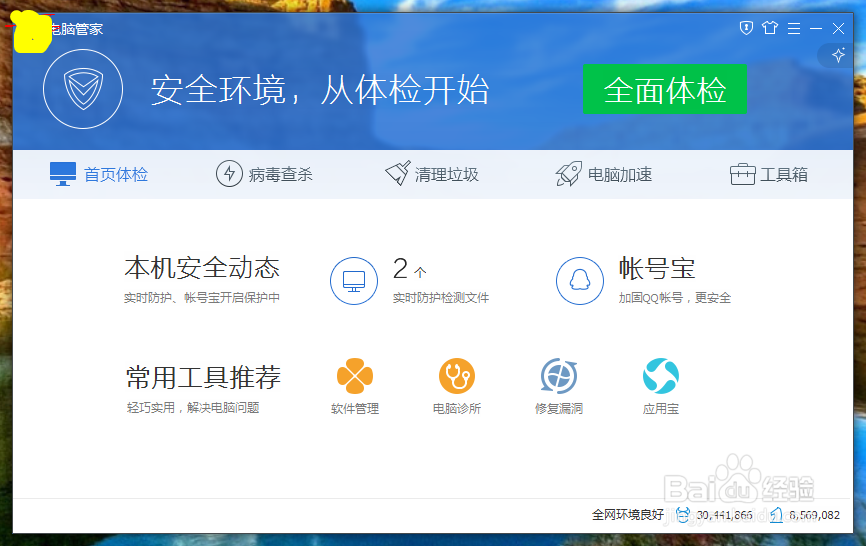Click the 2个 detected files count
The height and width of the screenshot is (546, 866).
(x=409, y=269)
